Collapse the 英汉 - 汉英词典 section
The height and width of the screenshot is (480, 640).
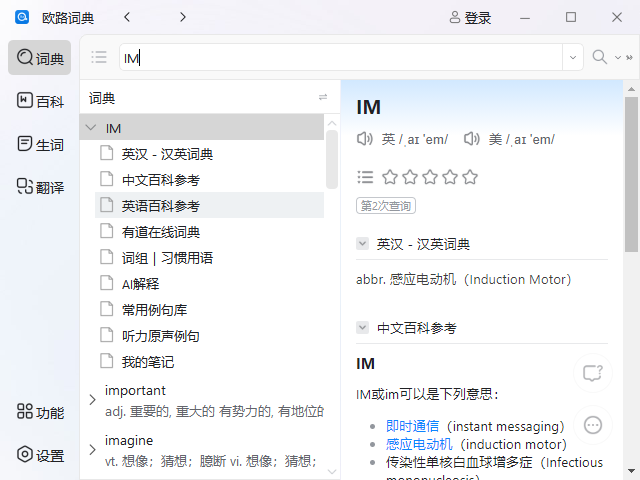pyautogui.click(x=362, y=244)
